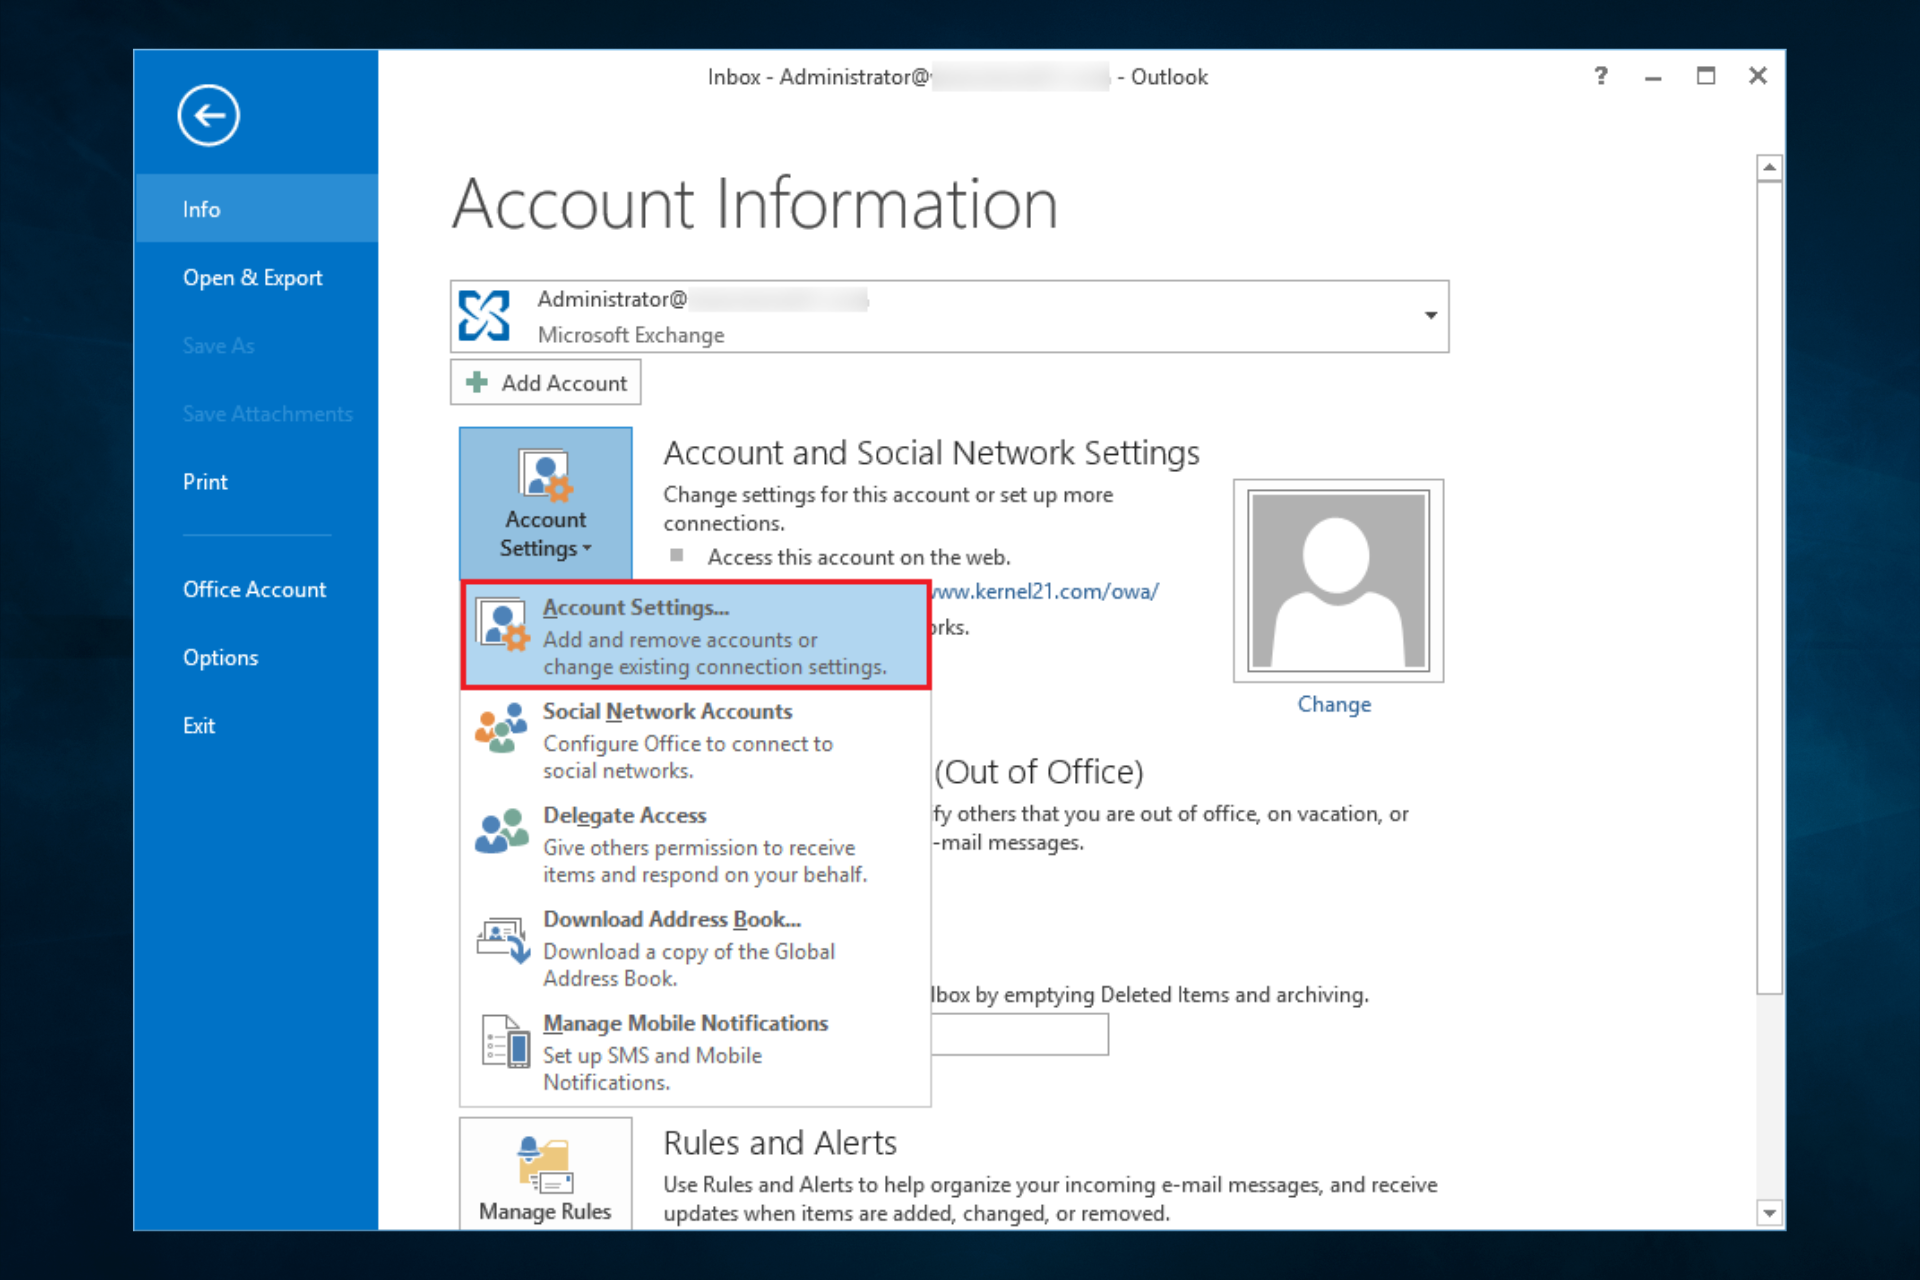The image size is (1920, 1280).
Task: Click the Add Account button
Action: point(545,382)
